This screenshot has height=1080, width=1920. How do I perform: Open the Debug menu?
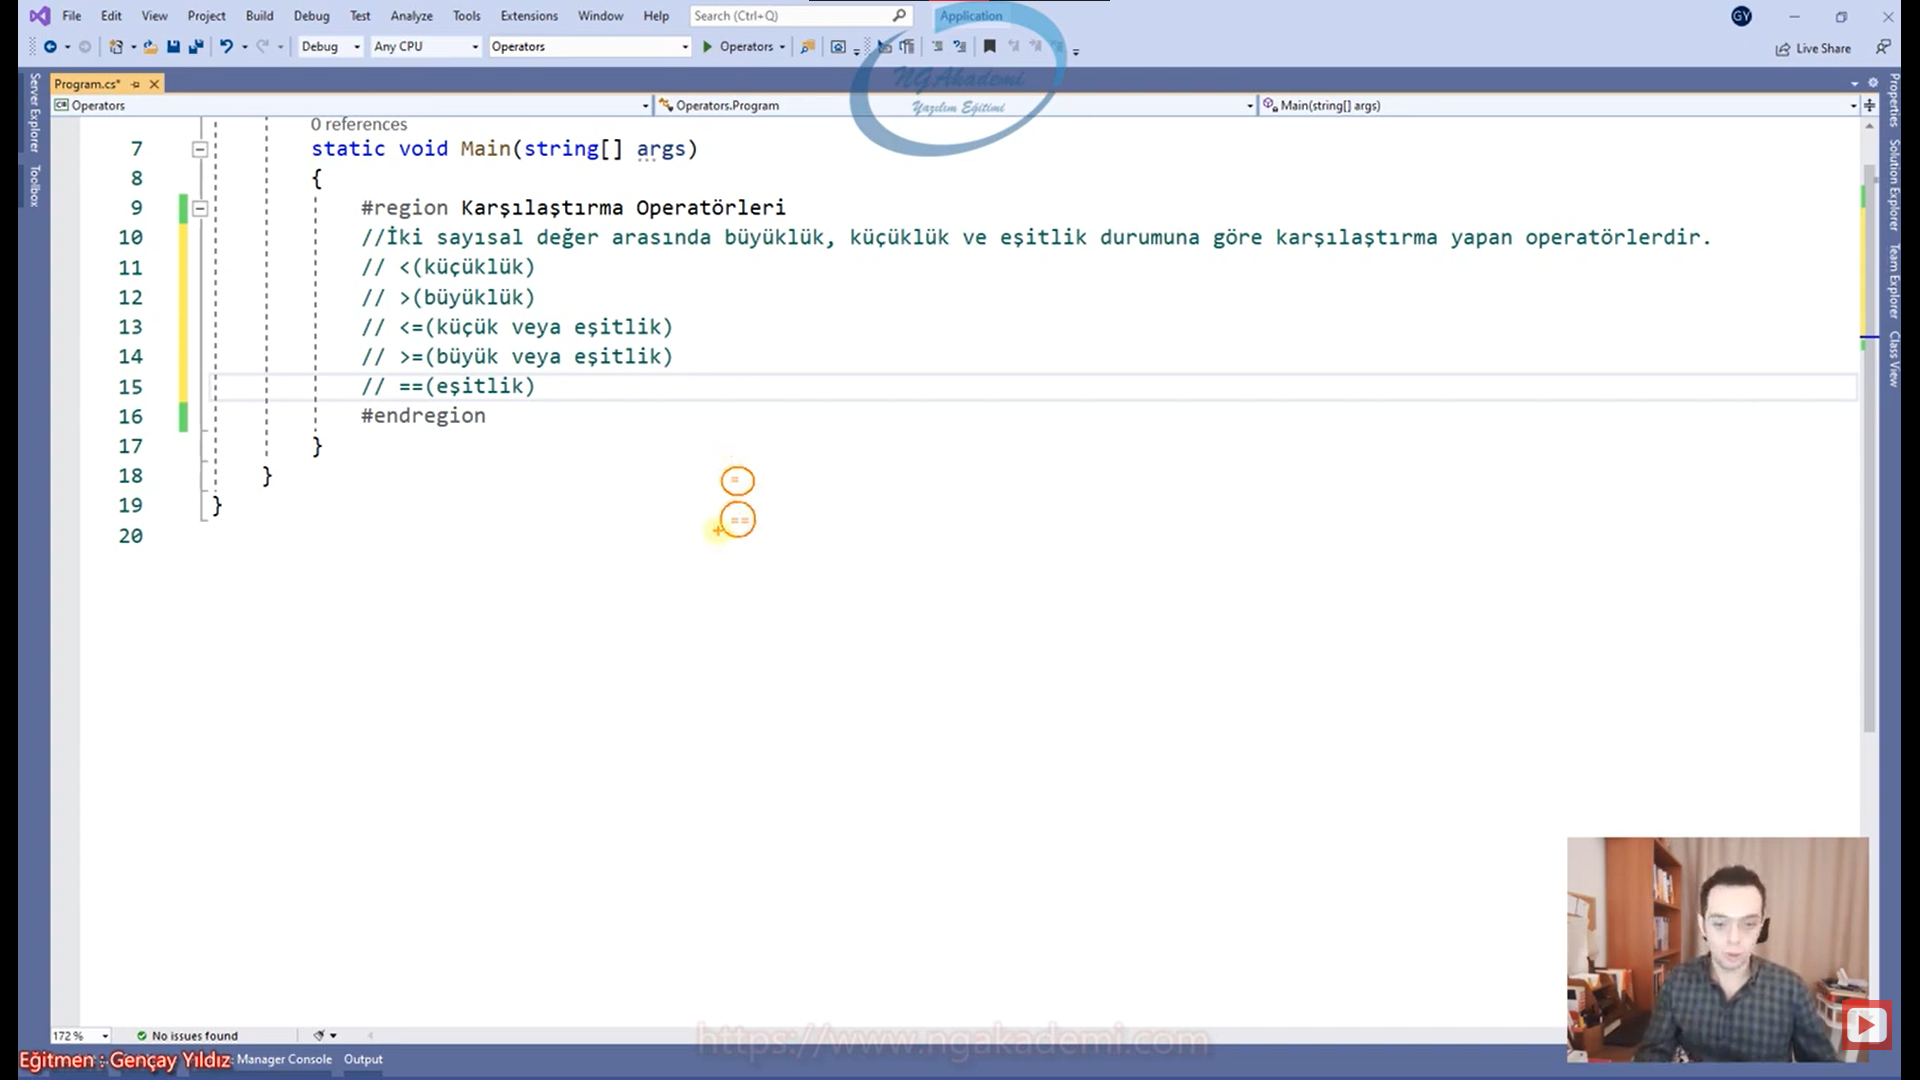[x=311, y=16]
